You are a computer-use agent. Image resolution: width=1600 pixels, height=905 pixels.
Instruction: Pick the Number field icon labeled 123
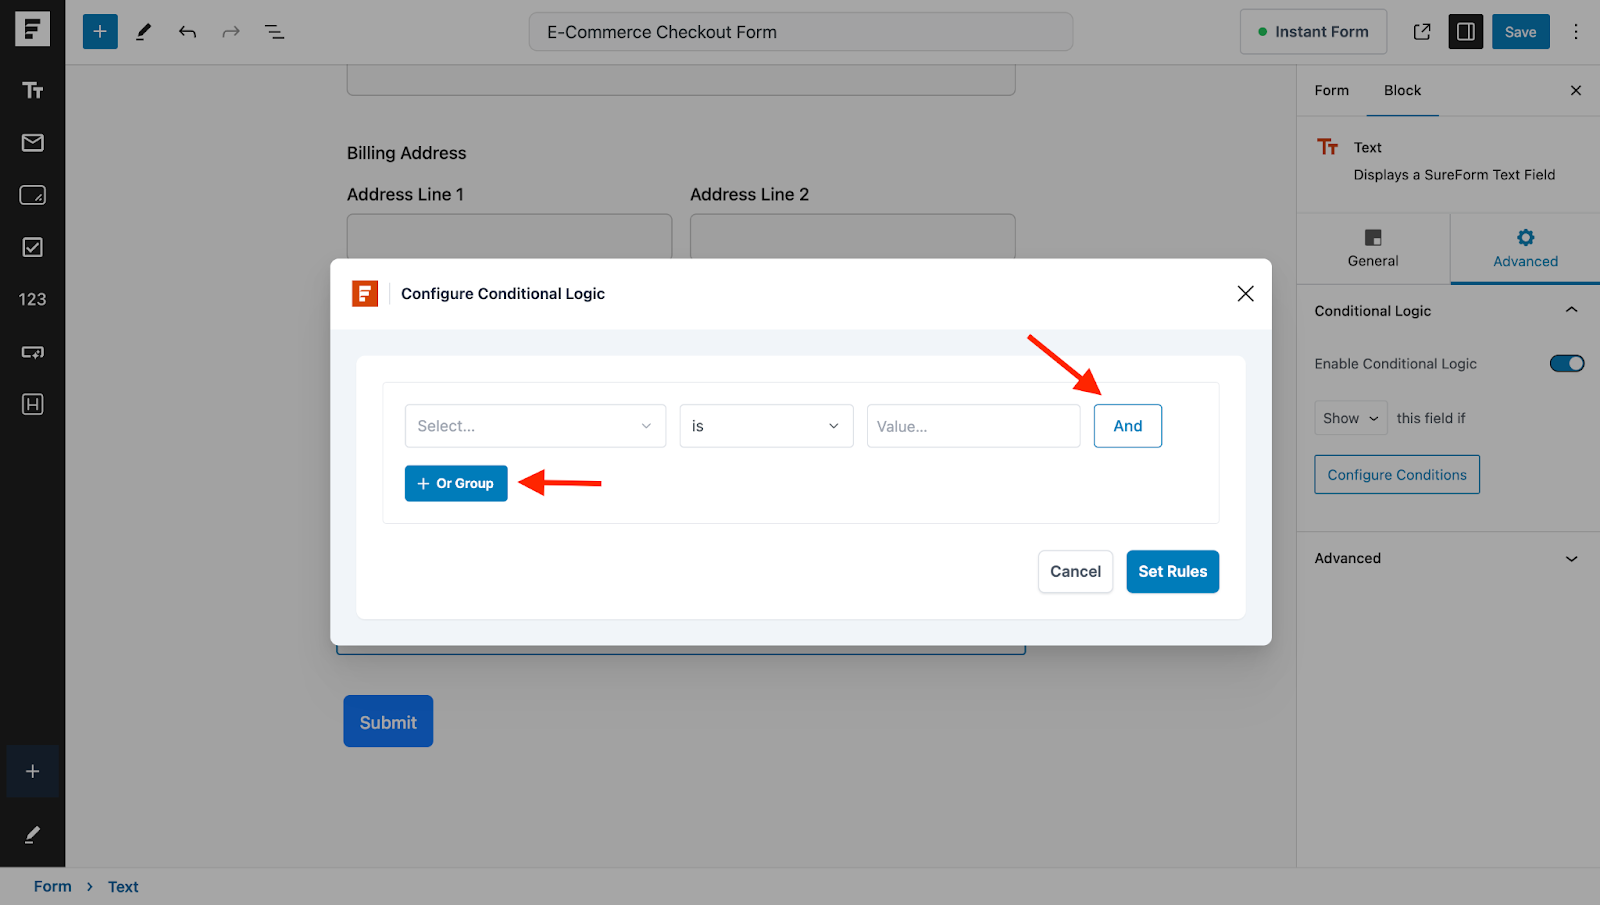point(32,300)
